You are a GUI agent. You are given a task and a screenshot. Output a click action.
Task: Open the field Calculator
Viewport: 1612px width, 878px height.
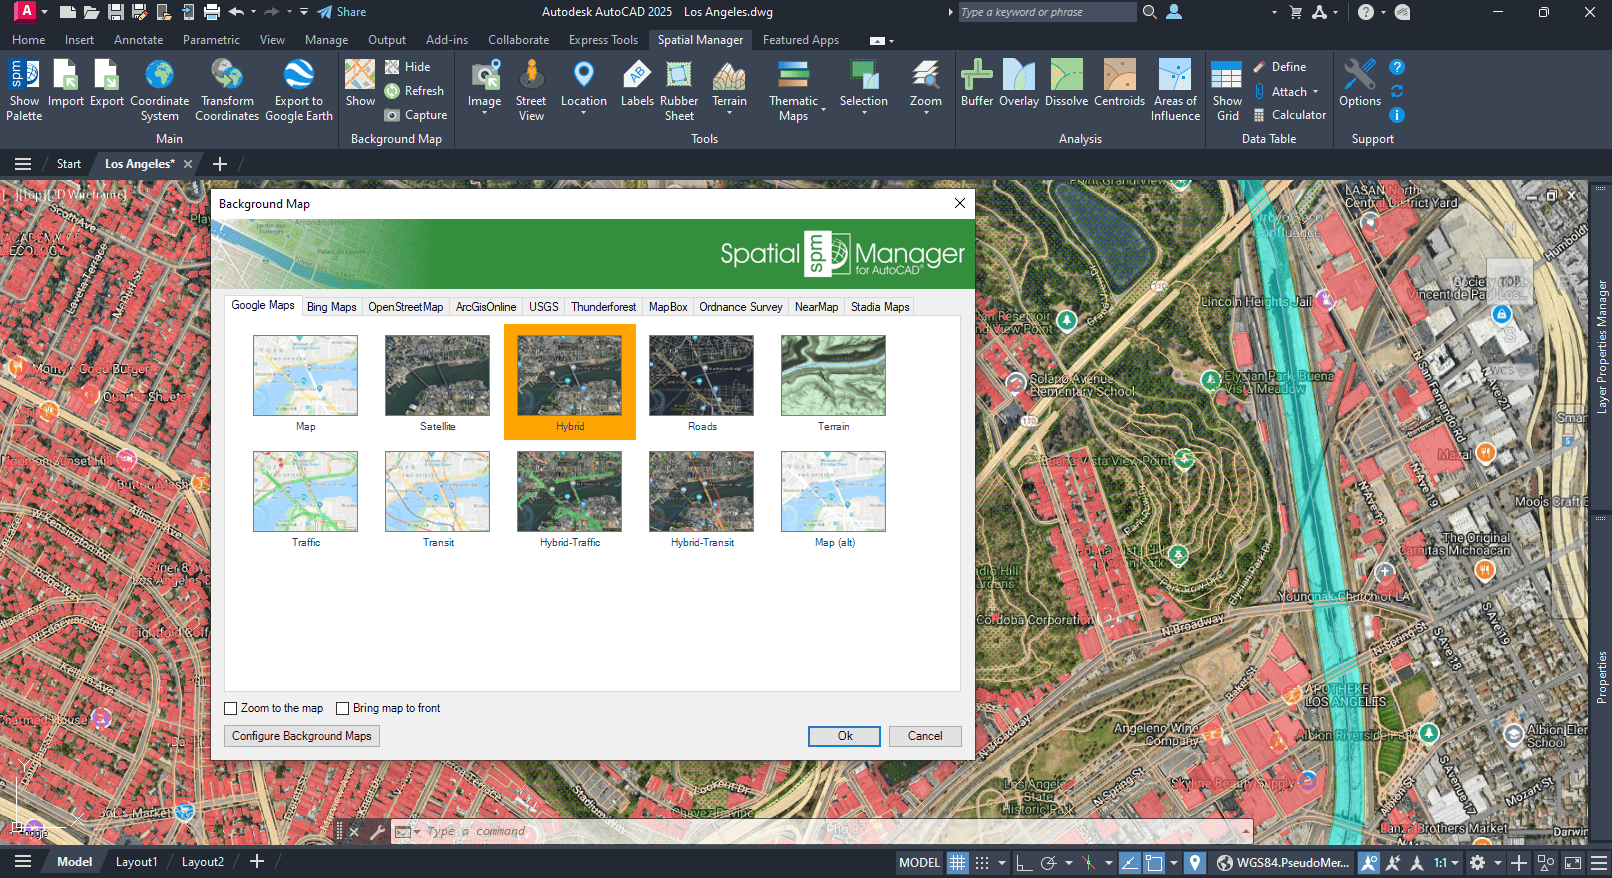click(x=1289, y=115)
